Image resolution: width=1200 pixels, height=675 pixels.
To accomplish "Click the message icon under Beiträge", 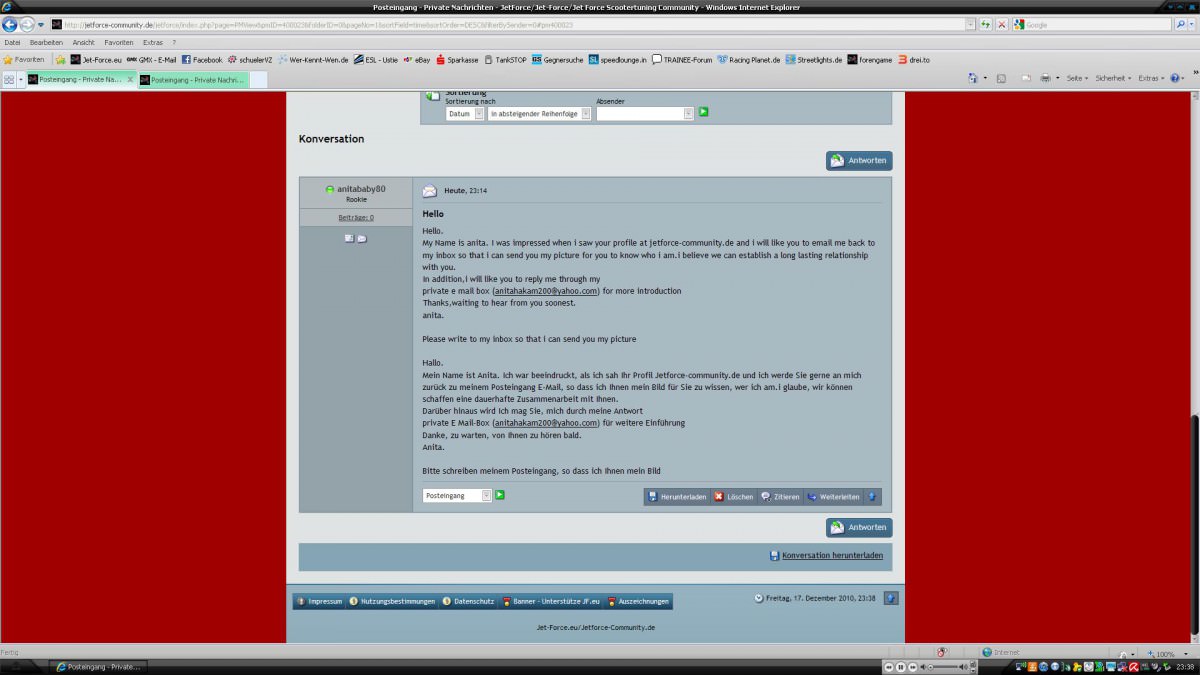I will click(x=362, y=238).
